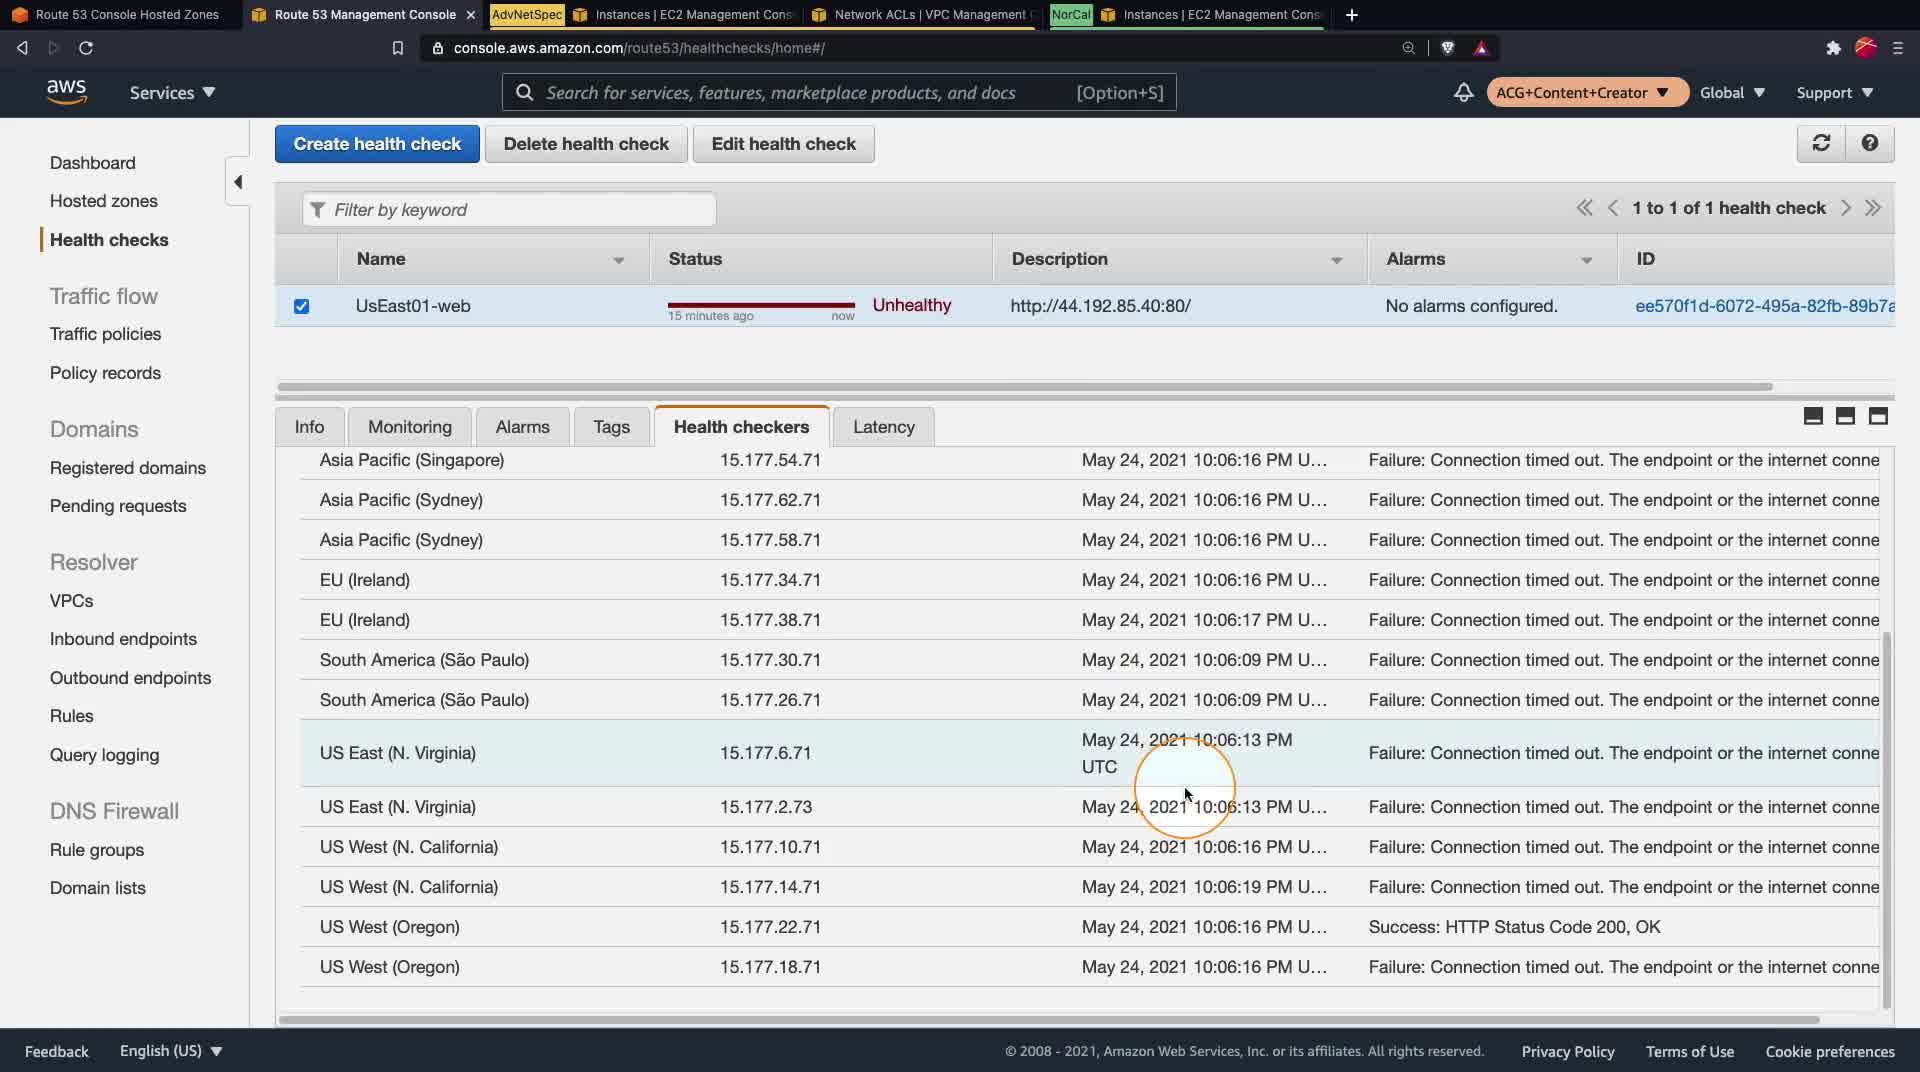Focus the Filter by keyword field
This screenshot has height=1072, width=1920.
509,210
